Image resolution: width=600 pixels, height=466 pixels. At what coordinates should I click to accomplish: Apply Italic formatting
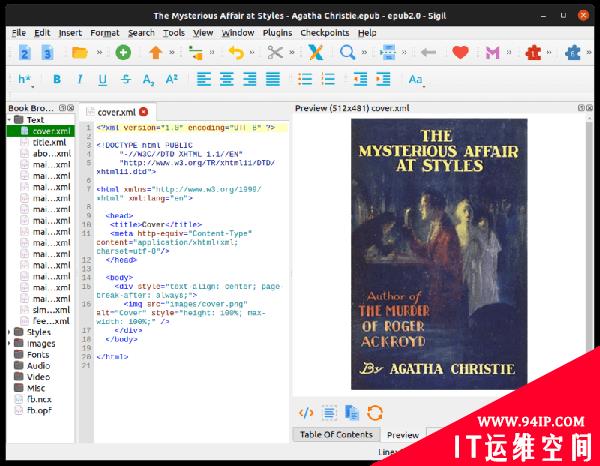coord(80,79)
